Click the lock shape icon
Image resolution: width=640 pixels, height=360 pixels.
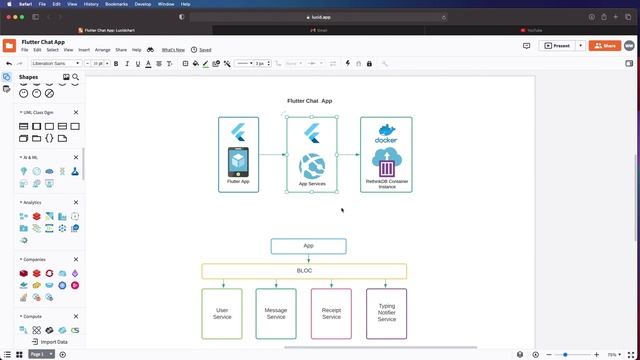tap(369, 64)
